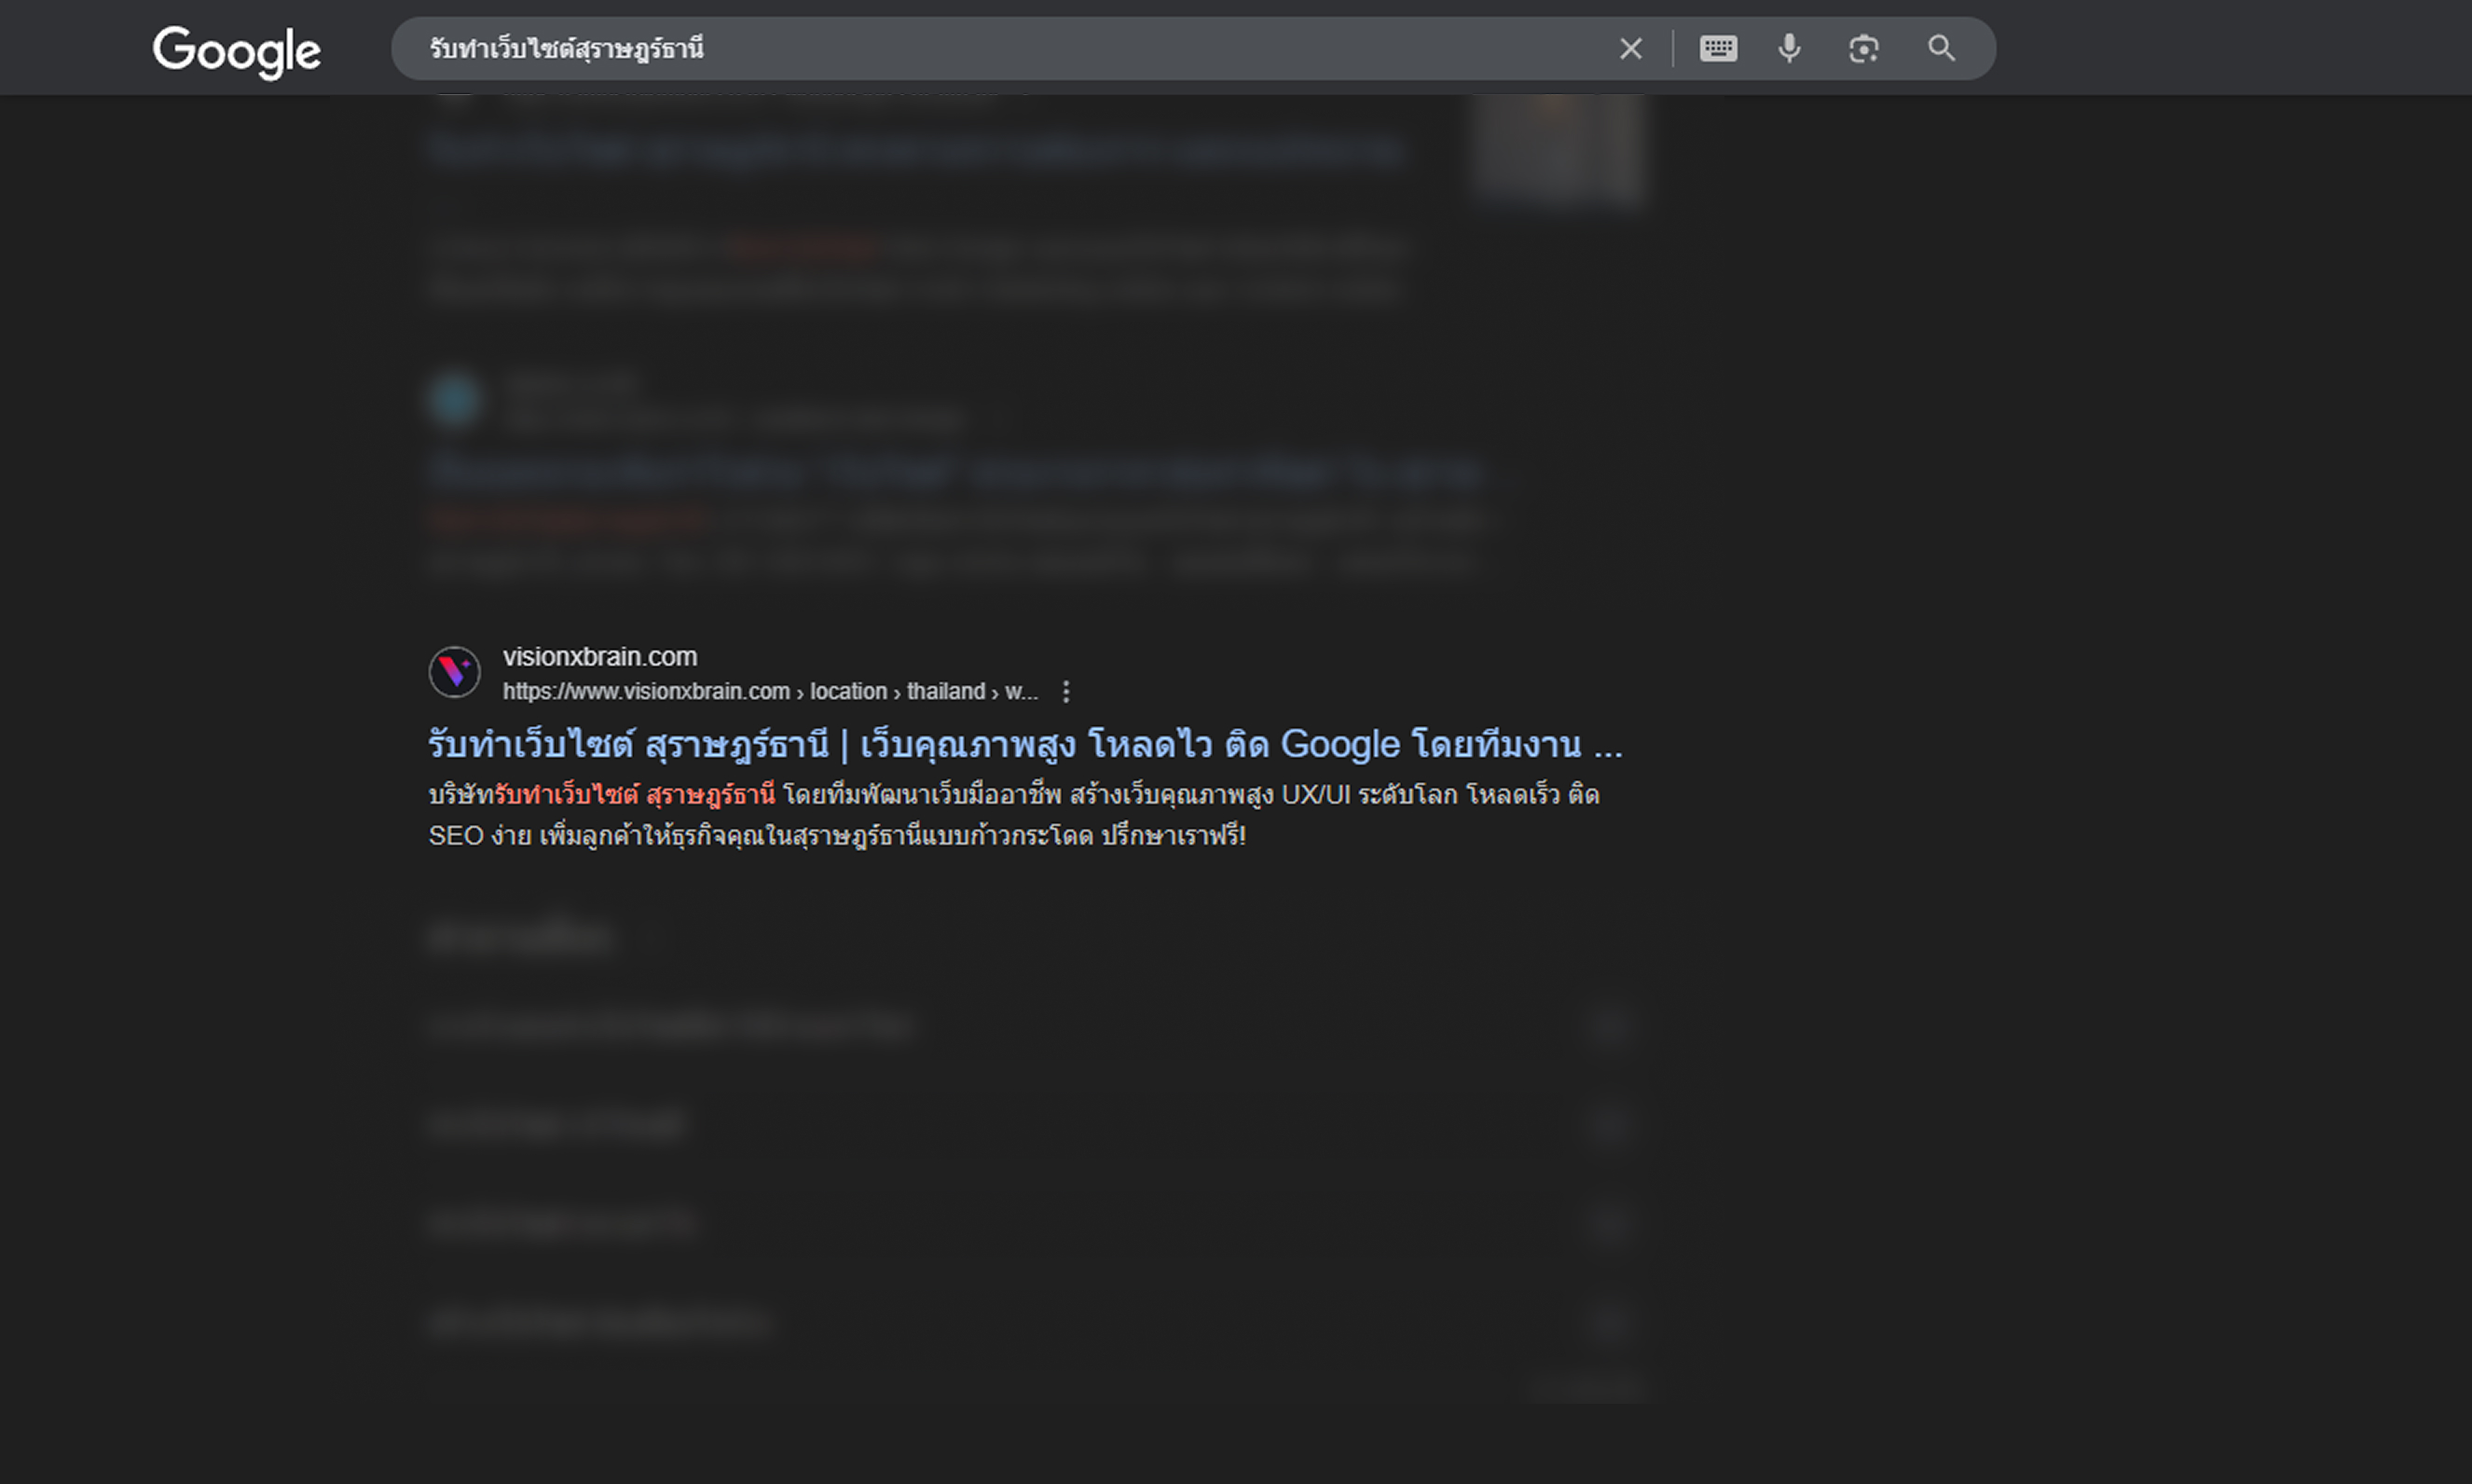Click snippet text beginning with SEO ง่าย

[837, 835]
